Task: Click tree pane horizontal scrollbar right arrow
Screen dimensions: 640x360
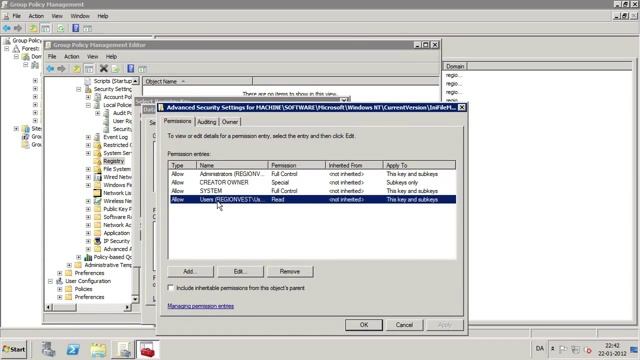Action: [x=128, y=307]
